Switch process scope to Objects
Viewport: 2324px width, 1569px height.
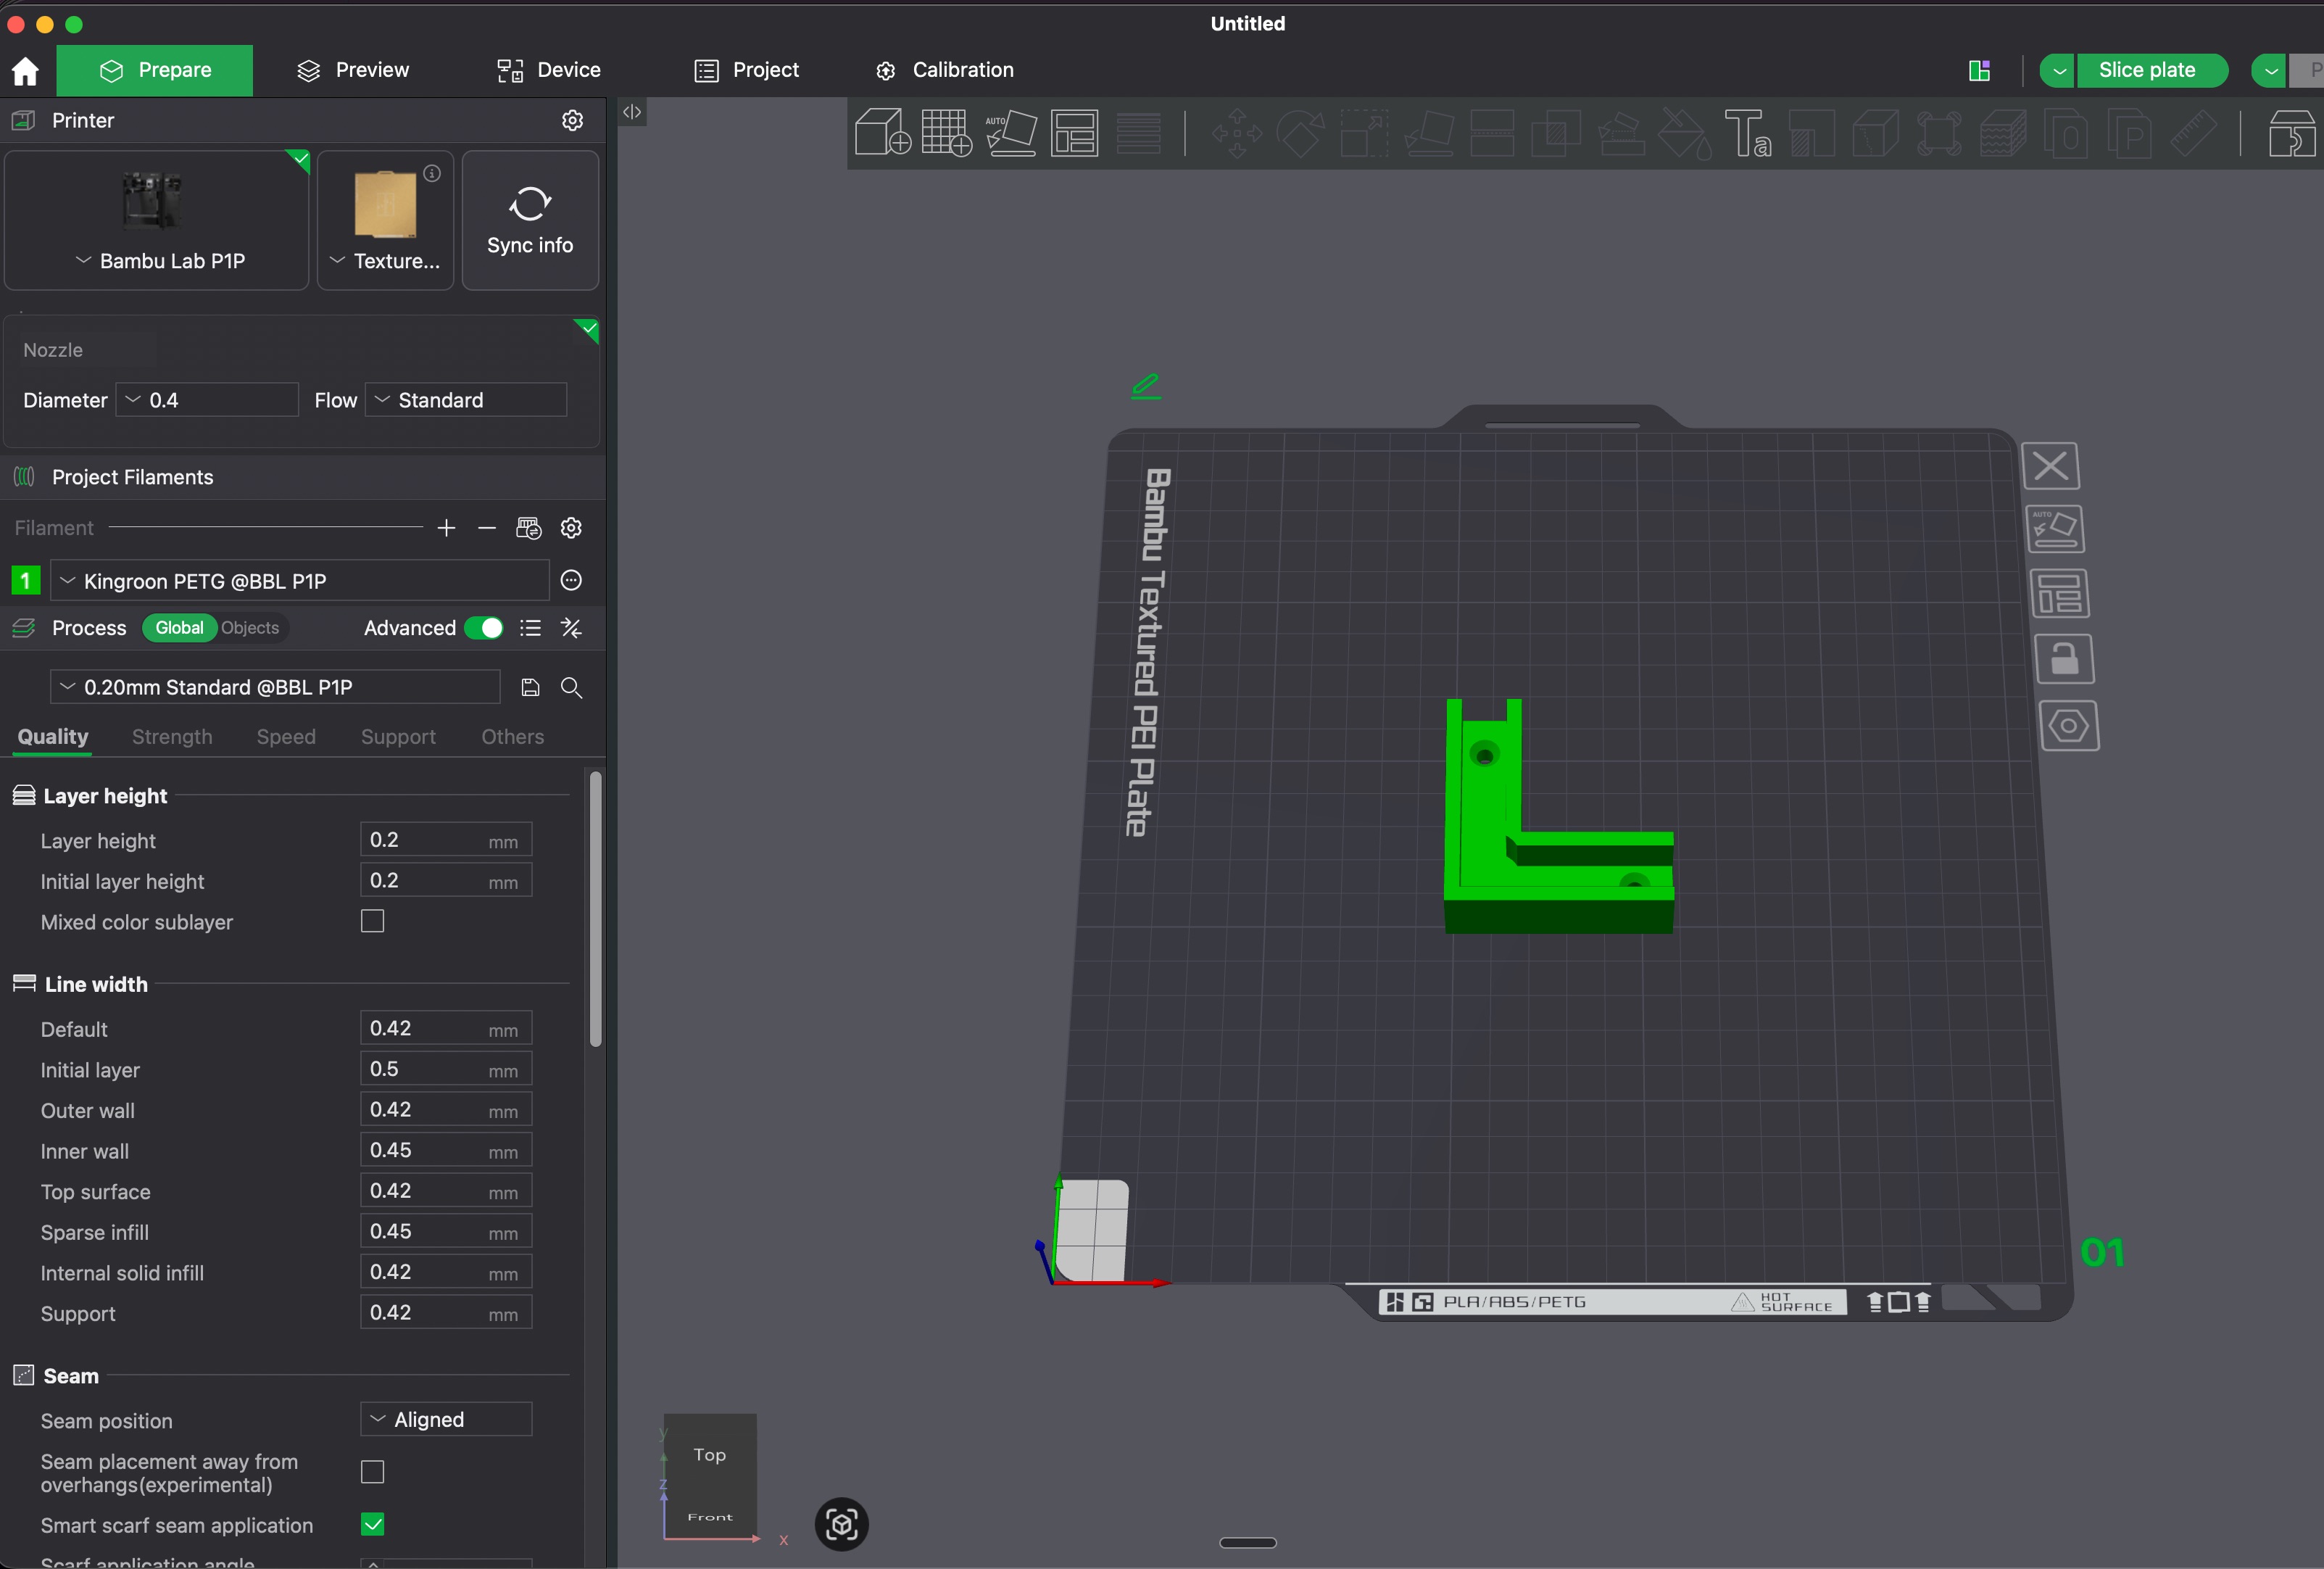click(x=250, y=628)
